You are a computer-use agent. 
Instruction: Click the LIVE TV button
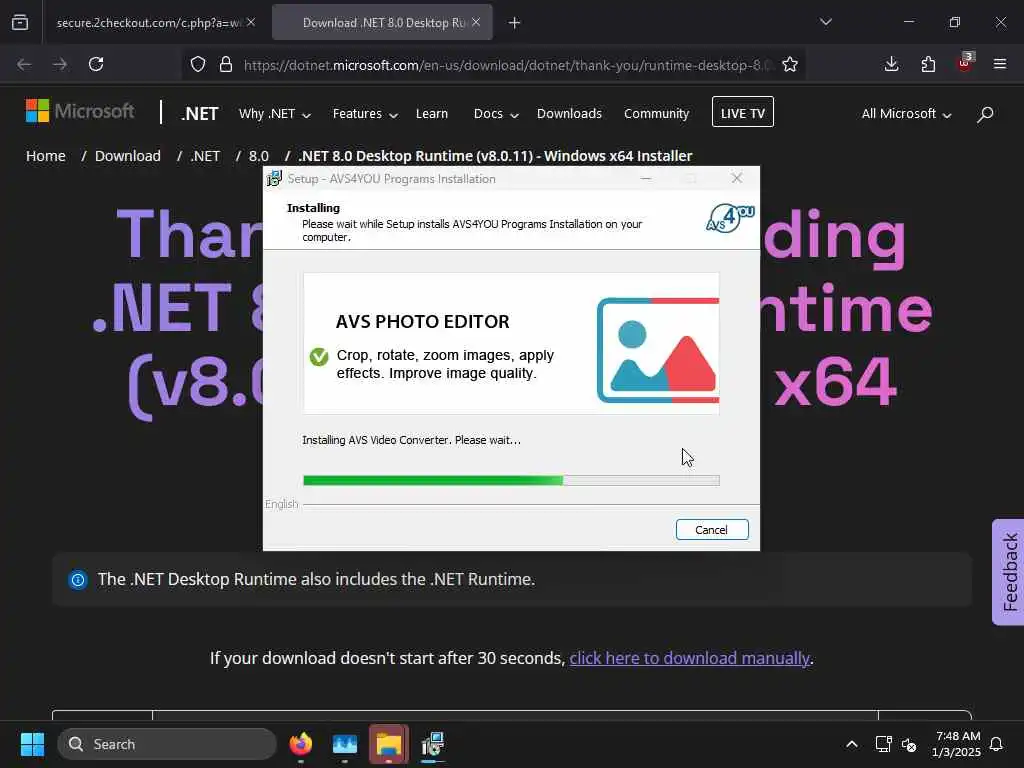click(x=743, y=112)
